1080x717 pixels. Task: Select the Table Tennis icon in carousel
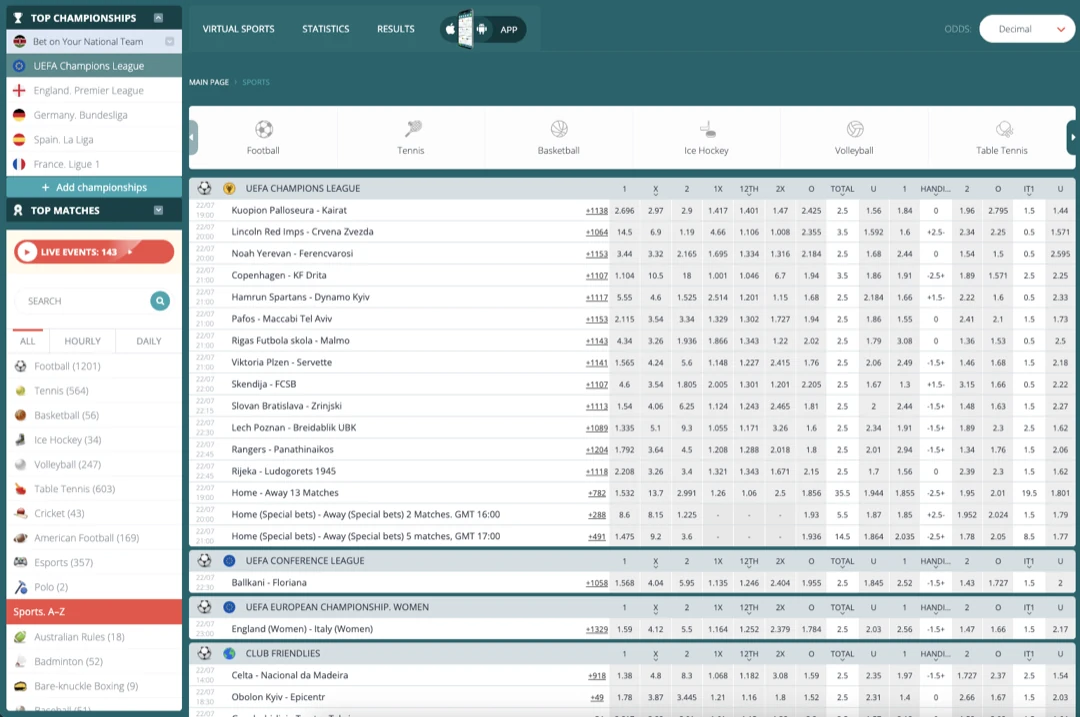(x=1004, y=129)
